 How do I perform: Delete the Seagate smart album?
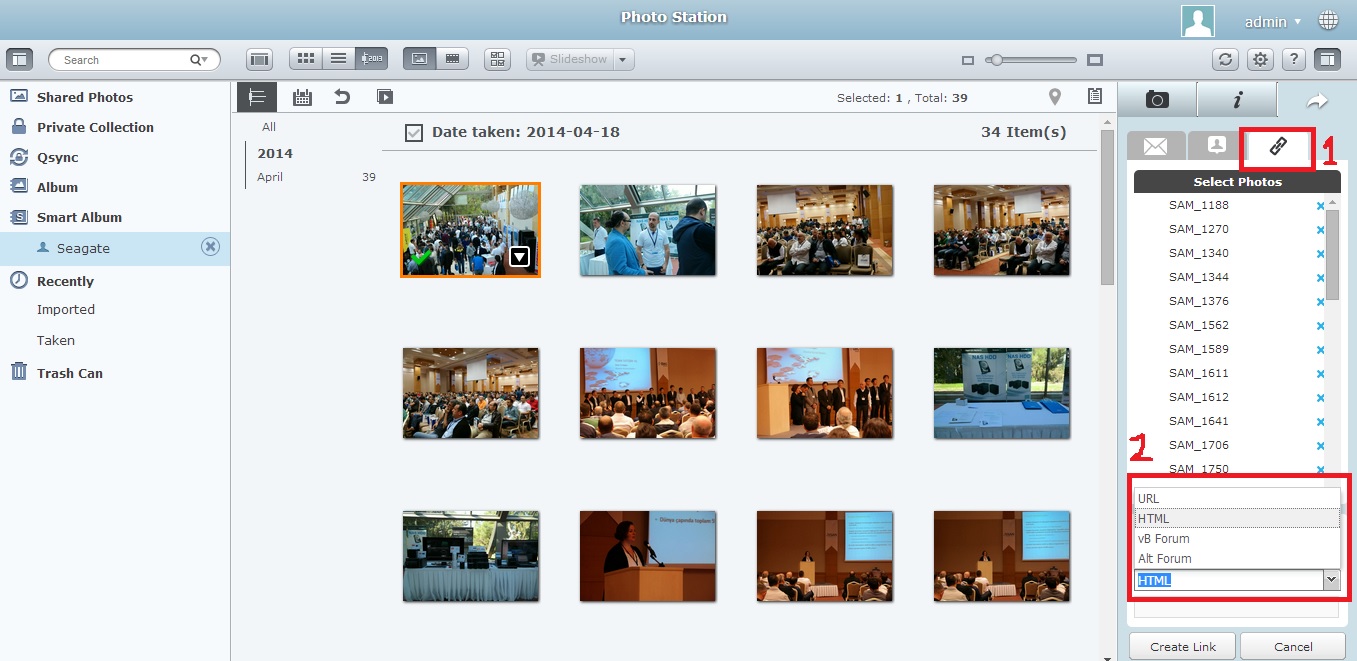(x=210, y=247)
